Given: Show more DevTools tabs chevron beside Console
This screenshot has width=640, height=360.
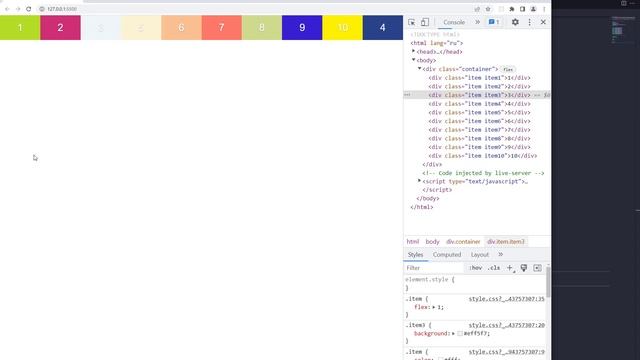Looking at the screenshot, I should (478, 22).
